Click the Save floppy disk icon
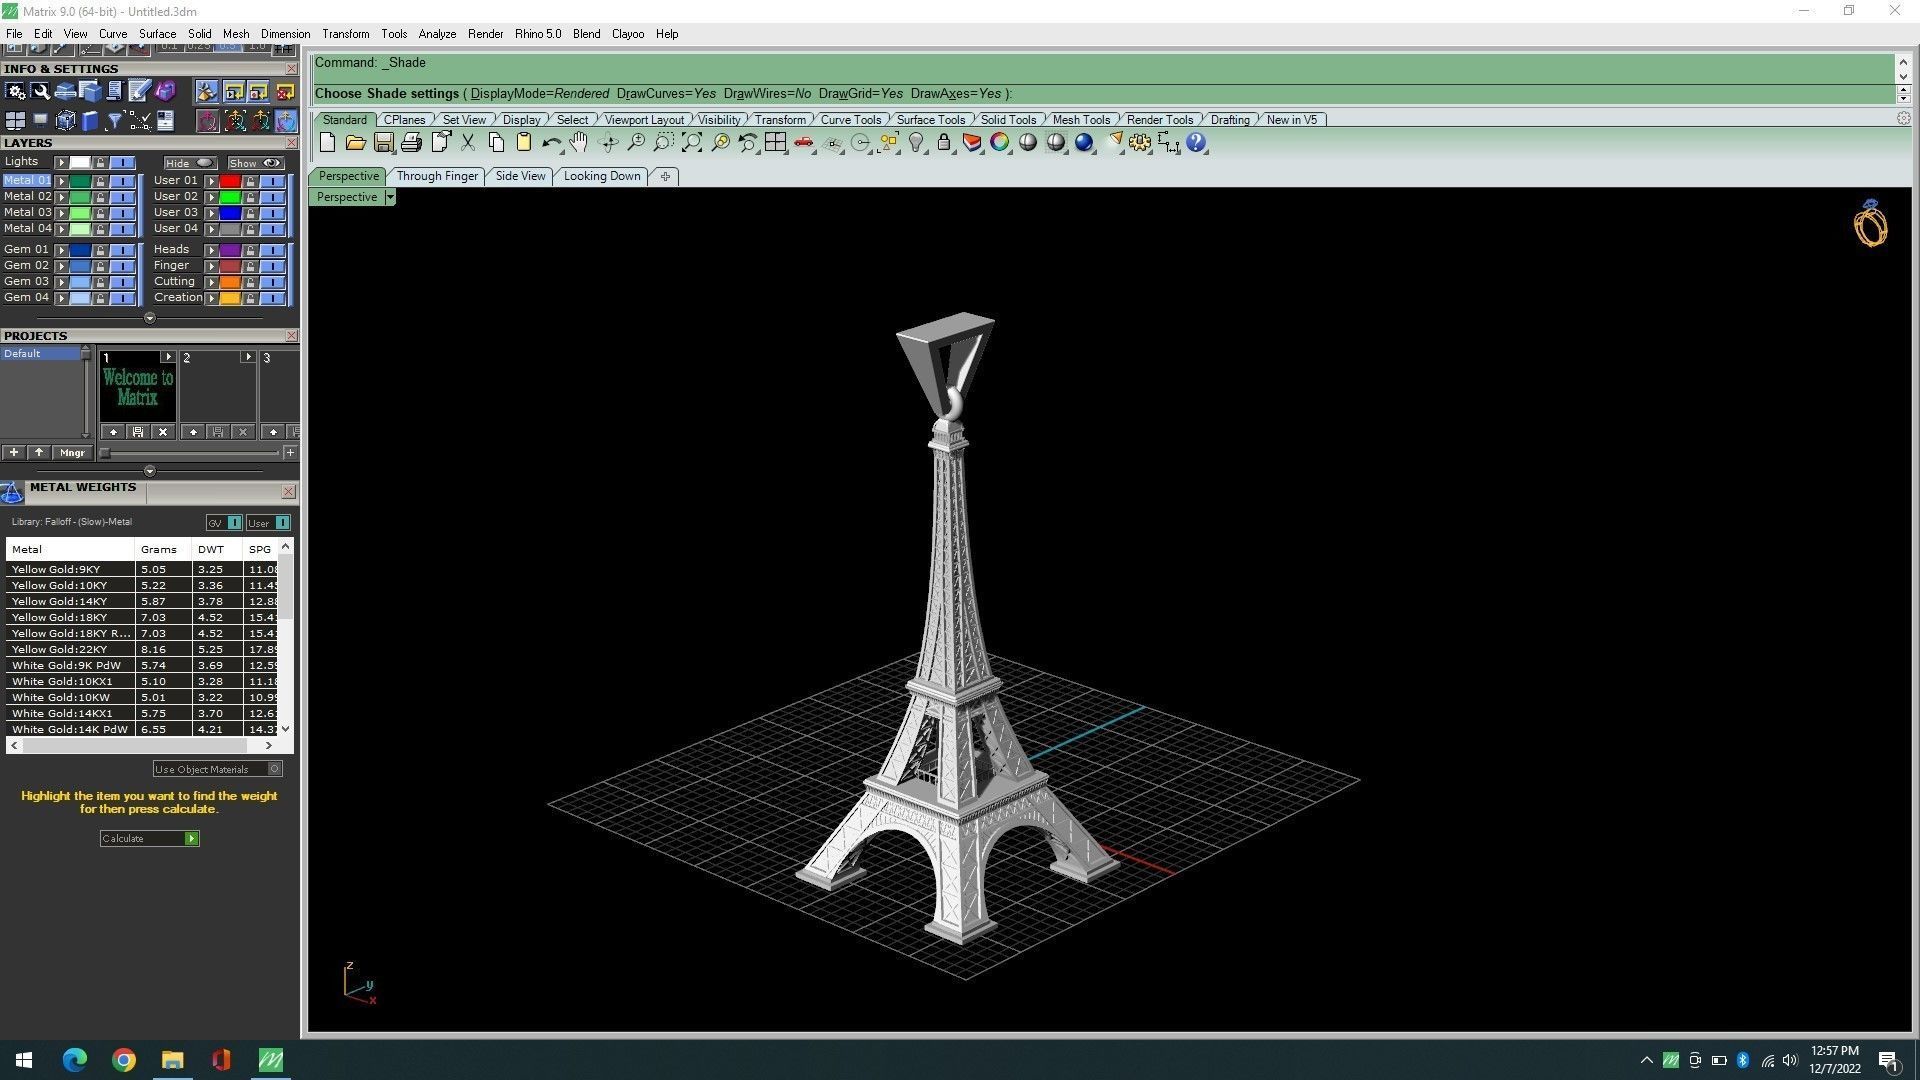 pos(383,143)
